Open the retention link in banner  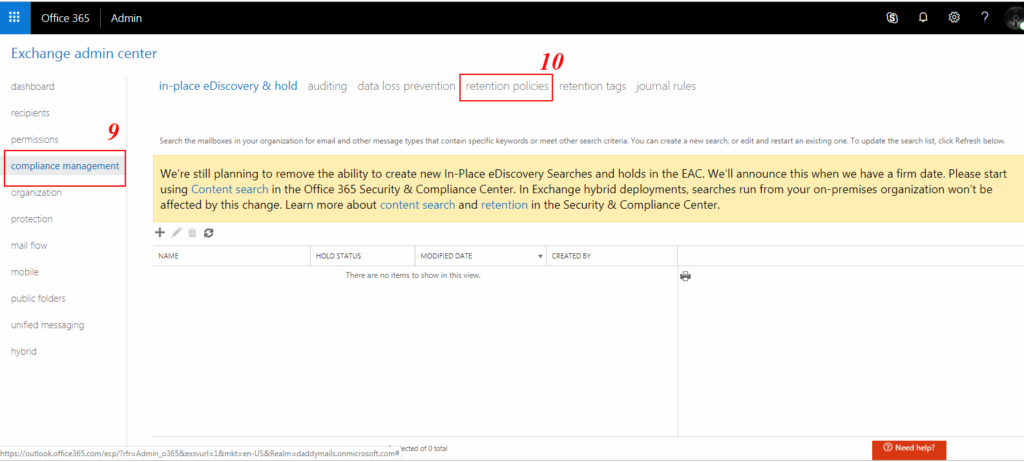(504, 205)
